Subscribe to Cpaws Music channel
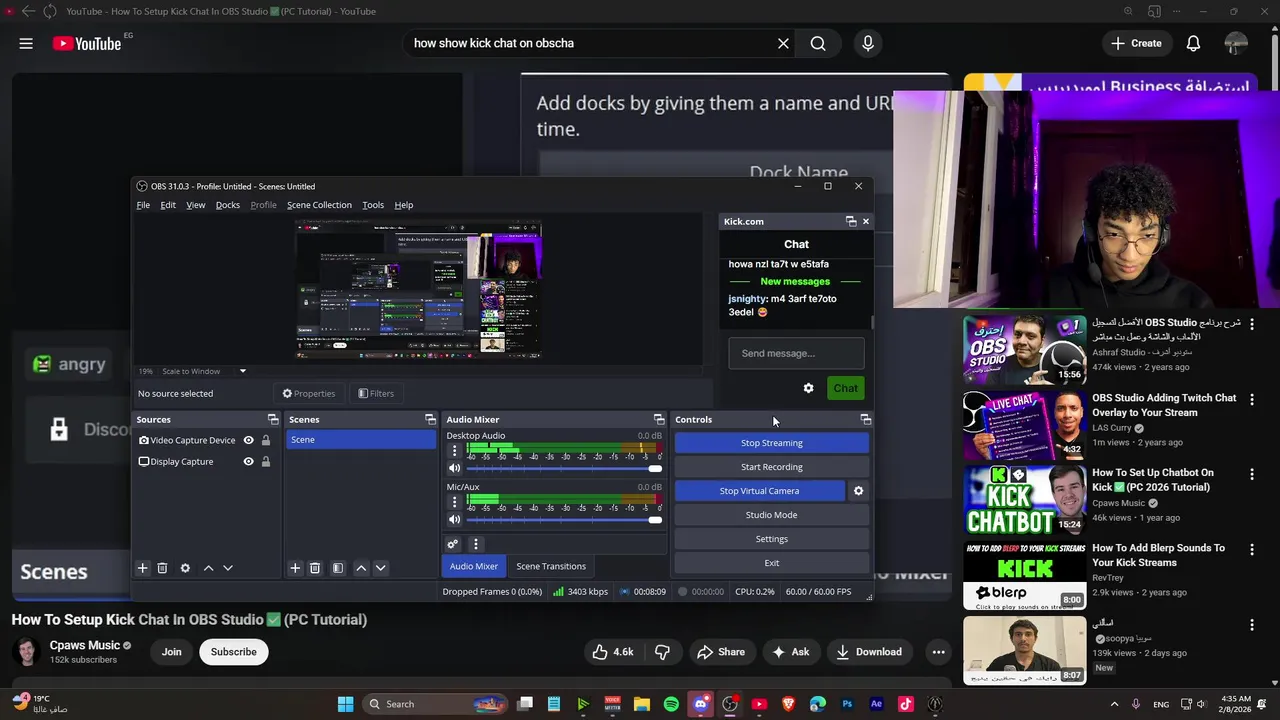 (x=233, y=652)
